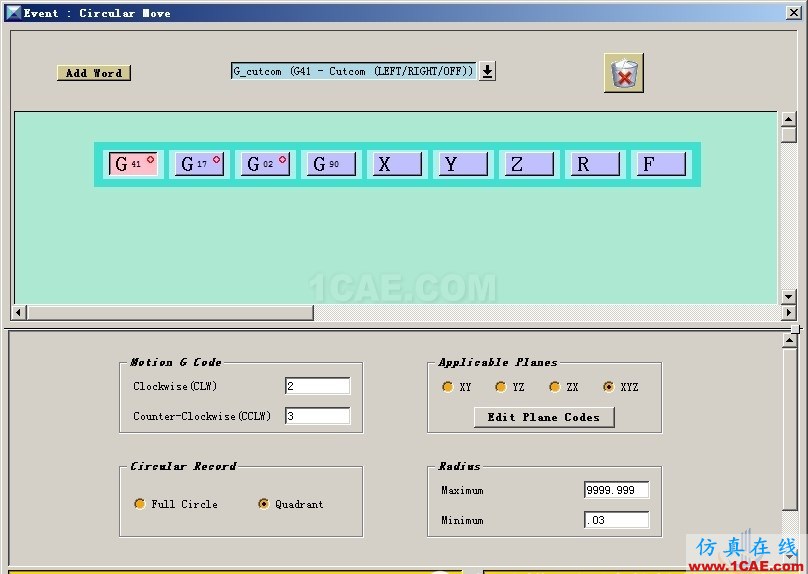Select the G17 word block
This screenshot has width=808, height=574.
pos(199,164)
